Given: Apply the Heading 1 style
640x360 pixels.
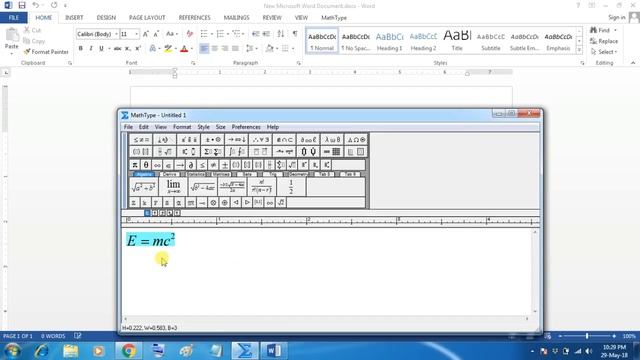Looking at the screenshot, I should [389, 41].
